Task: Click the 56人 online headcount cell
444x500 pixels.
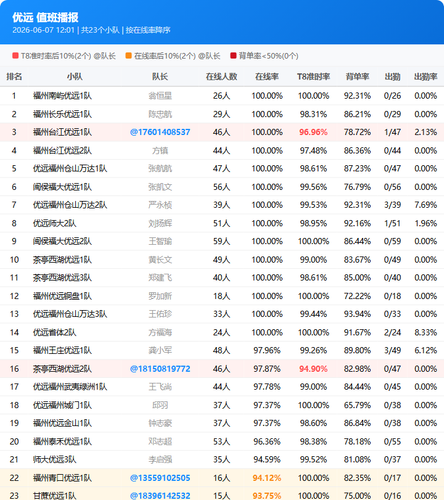Action: pos(221,187)
